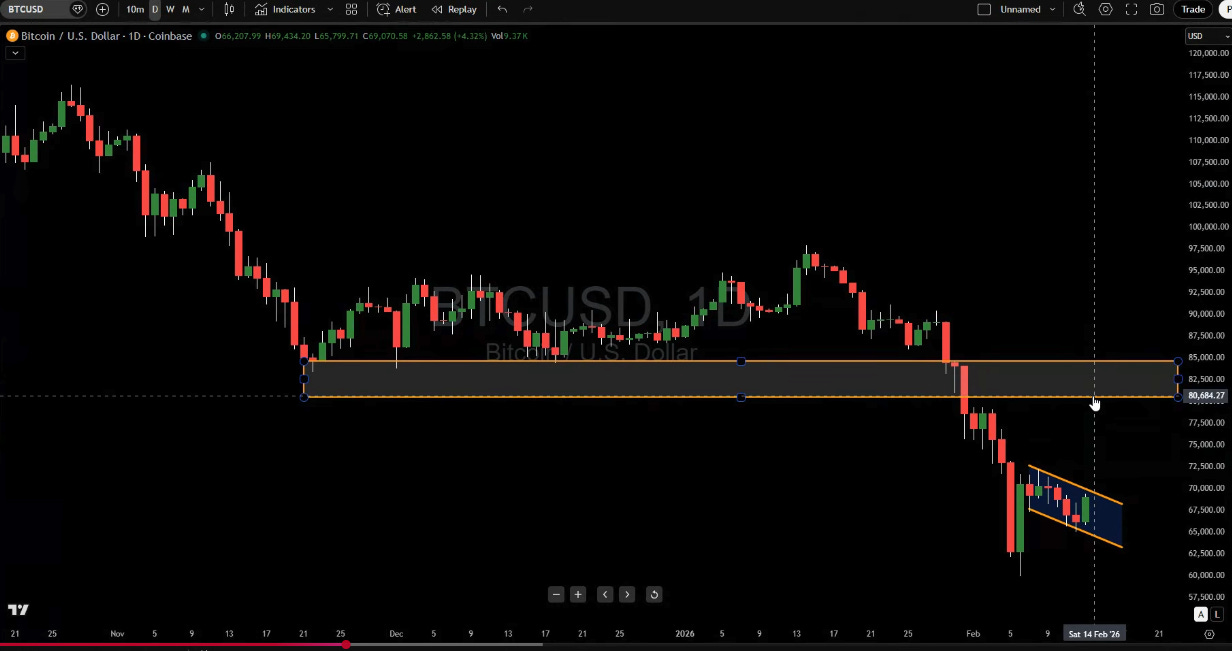Zoom in the chart with the plus button

pyautogui.click(x=578, y=594)
